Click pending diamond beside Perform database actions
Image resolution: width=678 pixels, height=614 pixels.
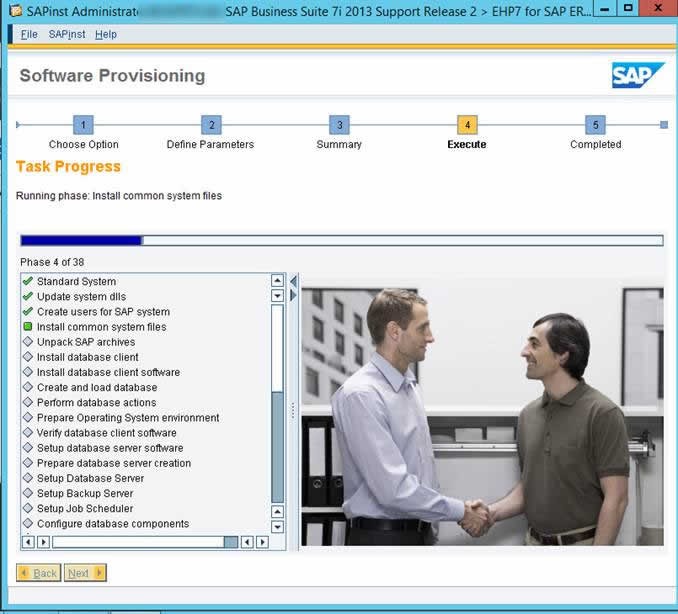coord(28,402)
